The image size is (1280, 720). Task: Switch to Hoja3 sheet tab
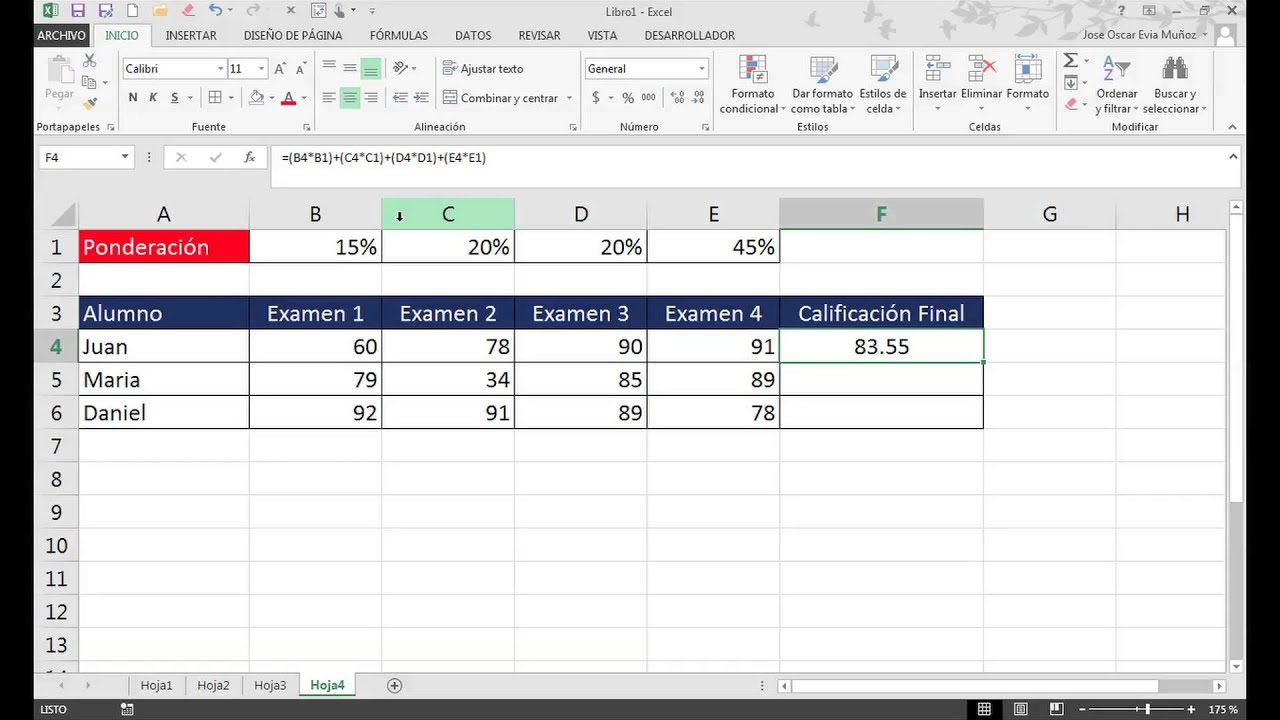(x=270, y=686)
